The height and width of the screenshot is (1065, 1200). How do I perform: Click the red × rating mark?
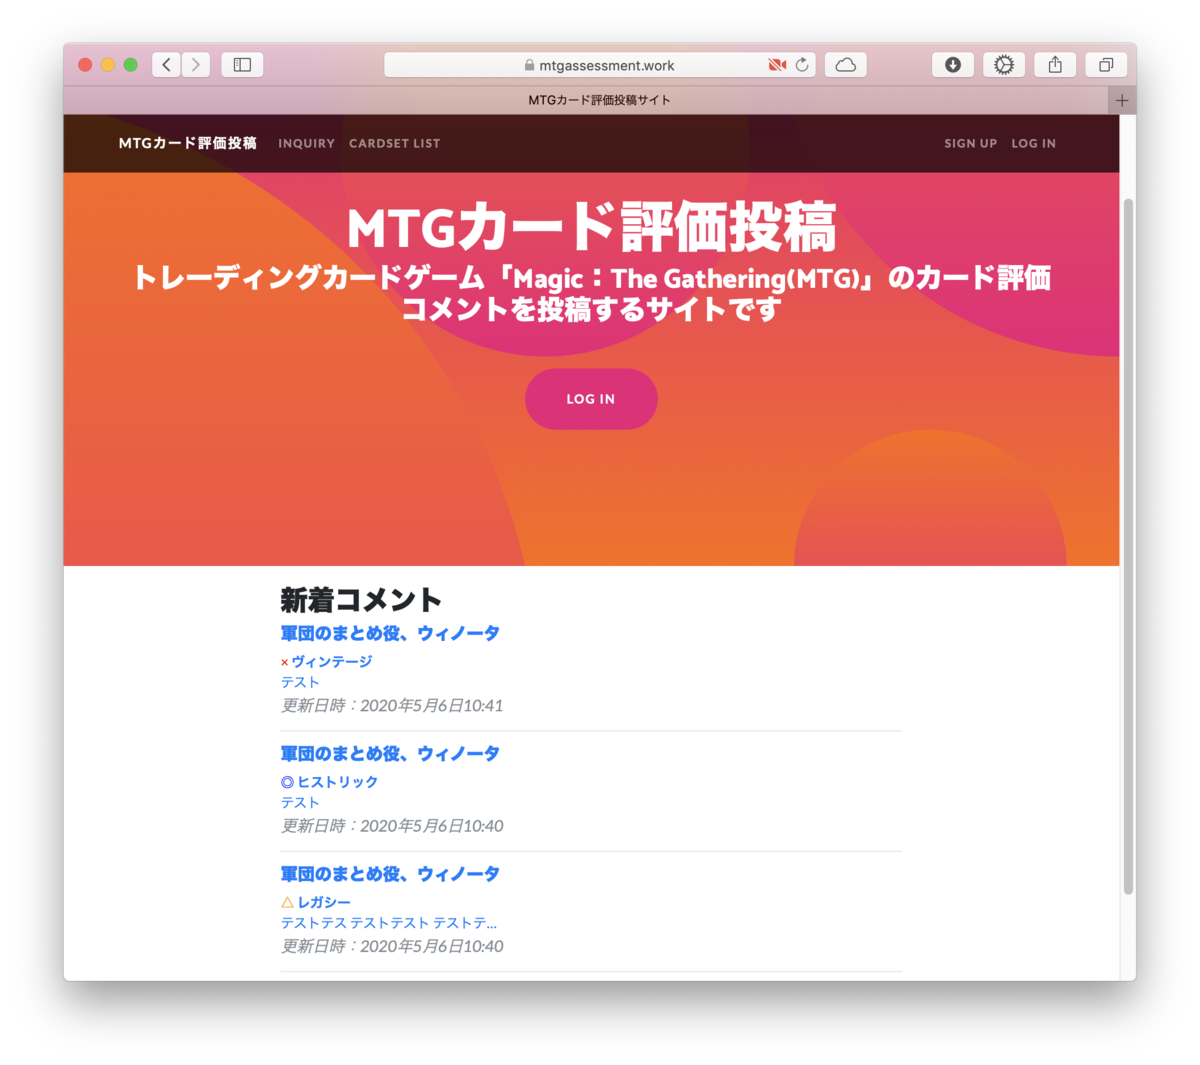[285, 662]
